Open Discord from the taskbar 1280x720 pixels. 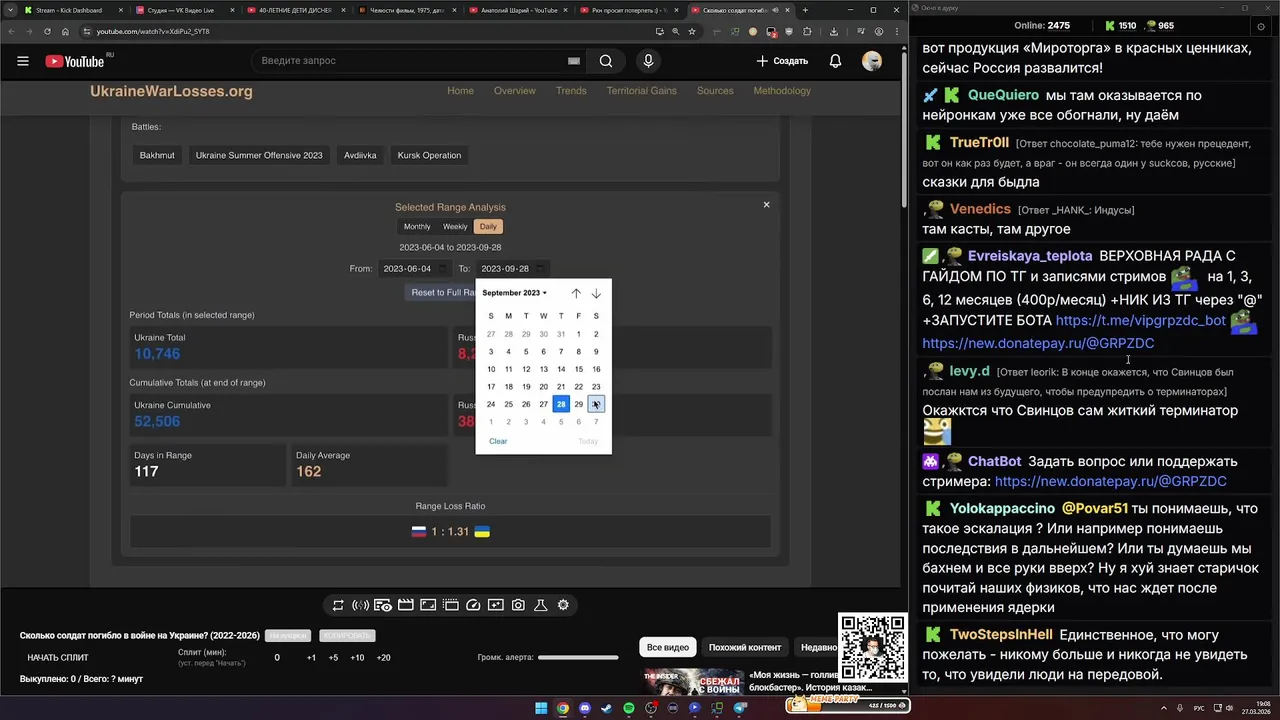585,708
